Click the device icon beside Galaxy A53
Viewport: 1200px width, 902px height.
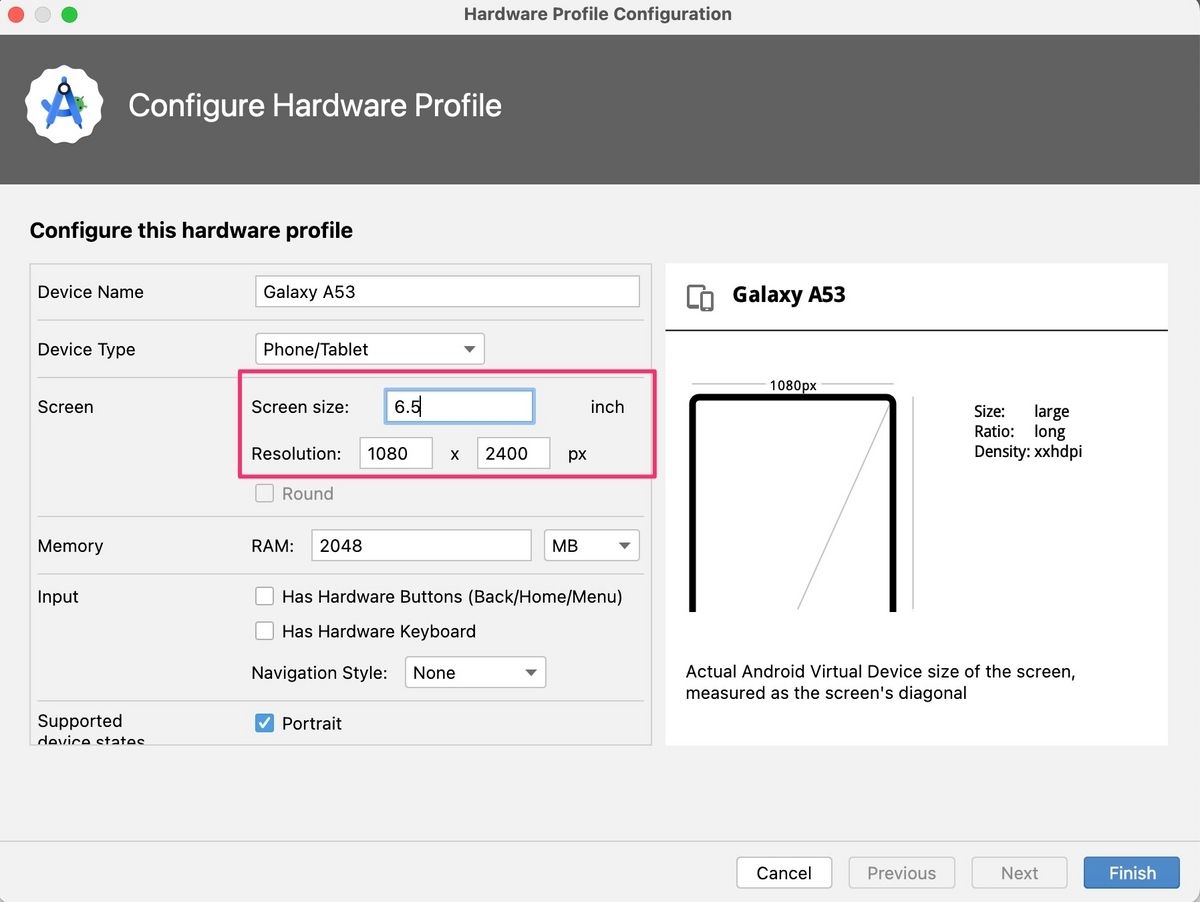pos(700,296)
